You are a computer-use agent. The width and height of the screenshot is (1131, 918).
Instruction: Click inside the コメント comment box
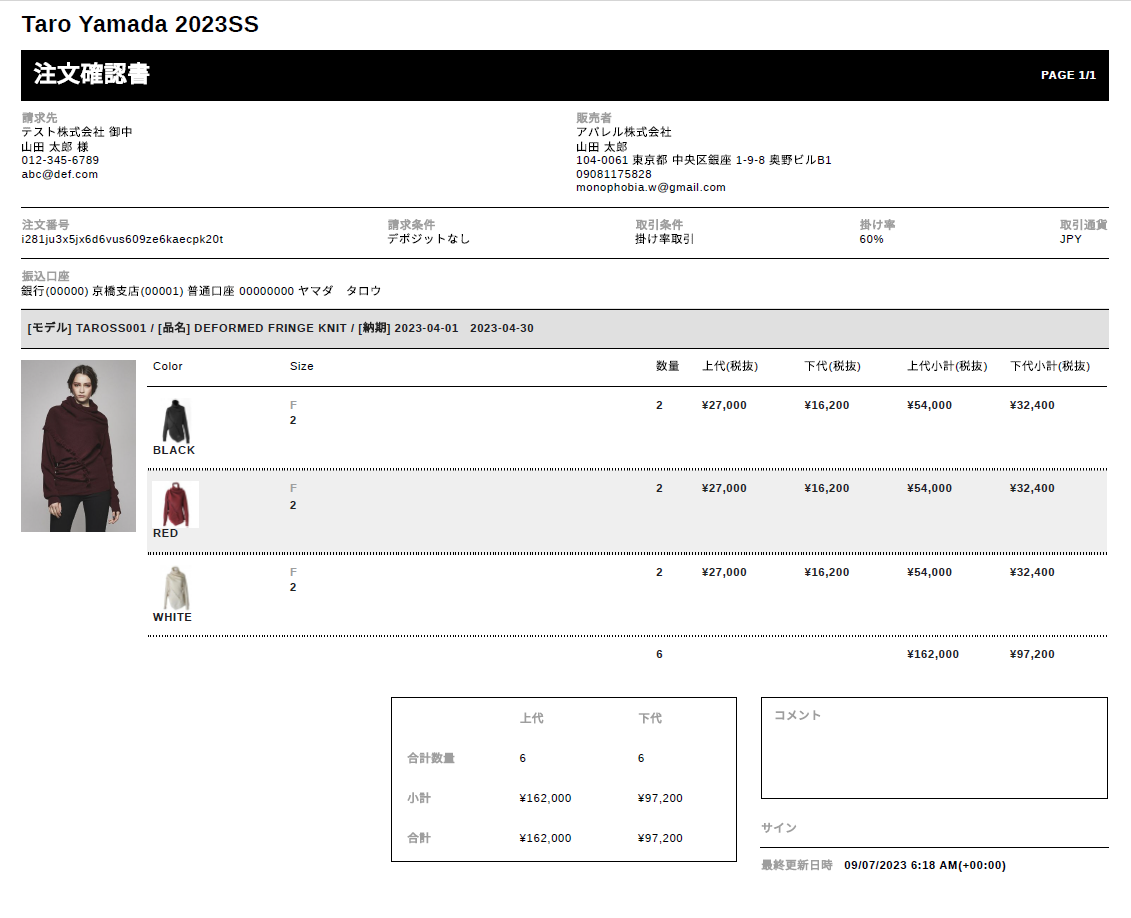point(934,748)
